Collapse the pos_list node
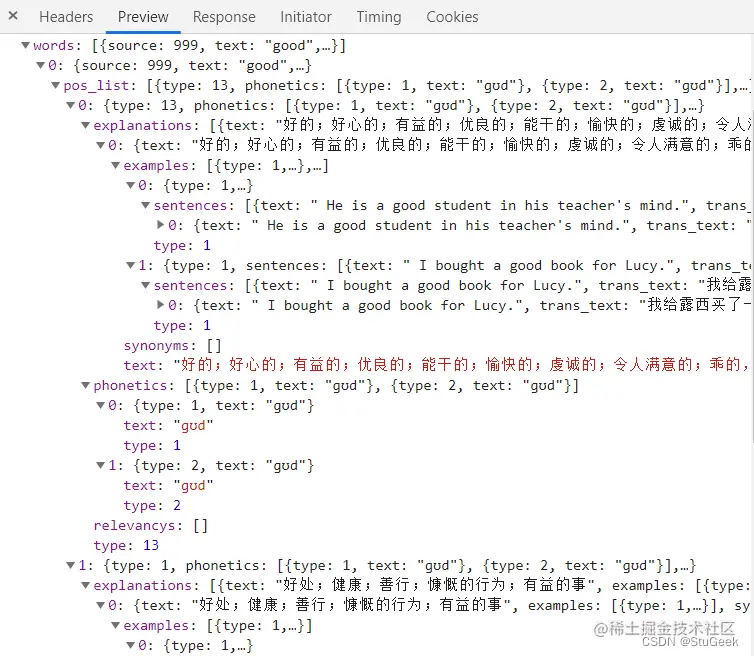This screenshot has width=754, height=656. tap(56, 86)
